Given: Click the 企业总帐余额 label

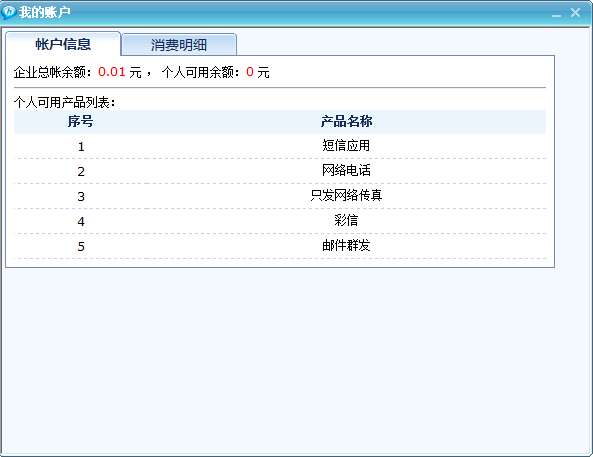Looking at the screenshot, I should tap(50, 72).
